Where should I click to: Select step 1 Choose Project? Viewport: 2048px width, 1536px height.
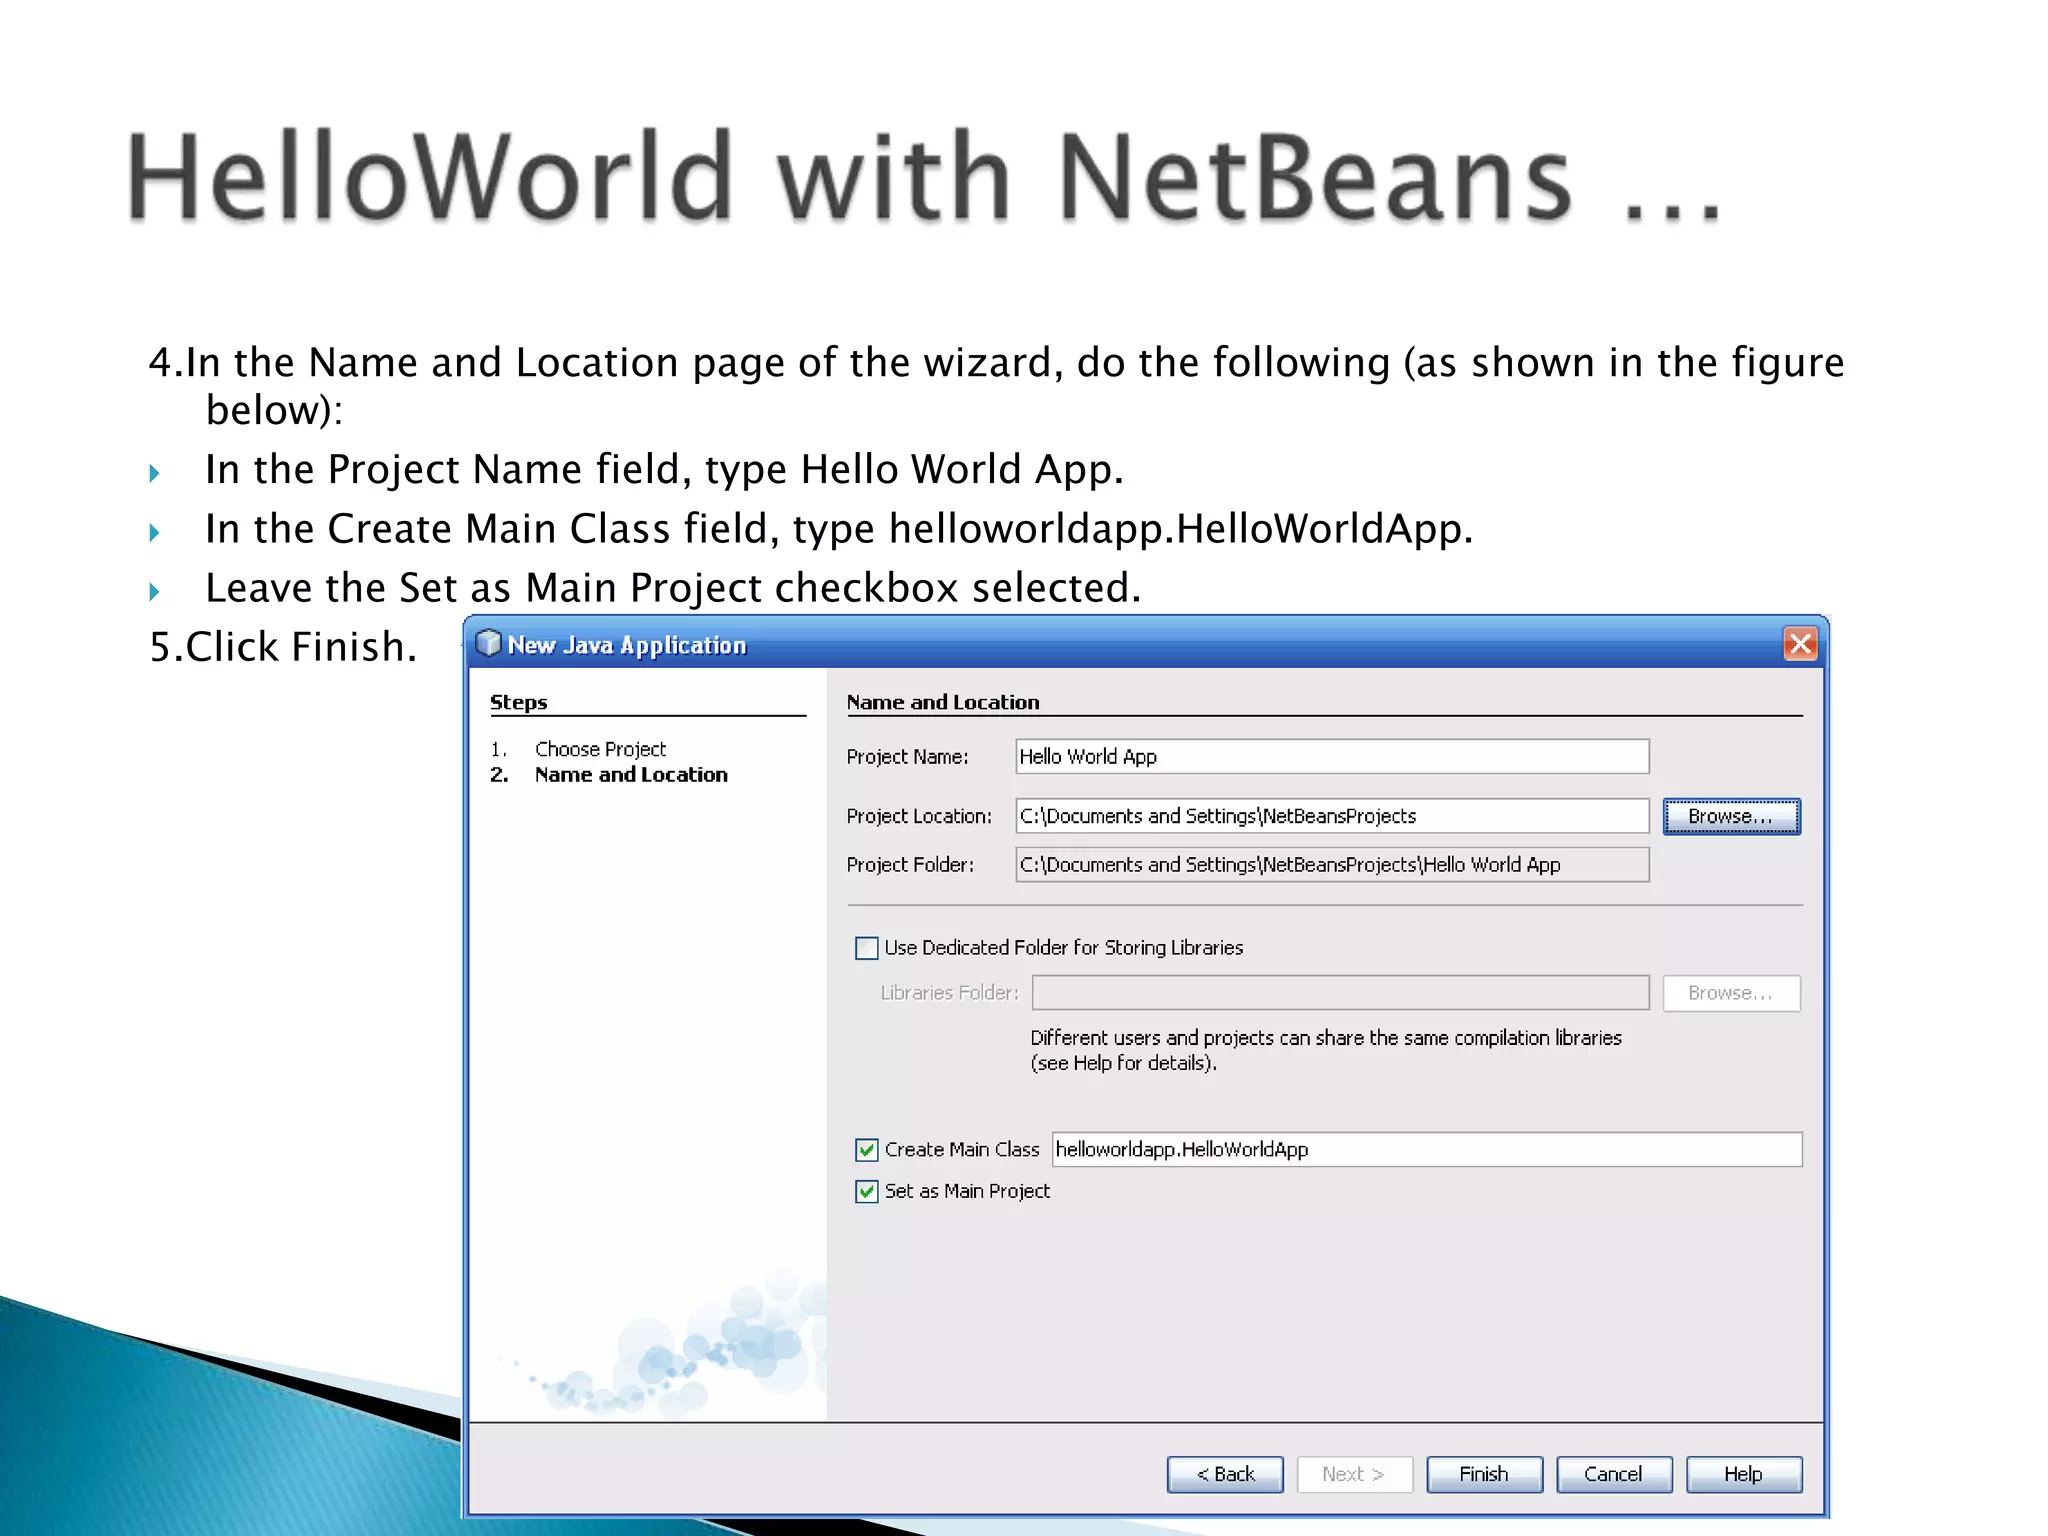[600, 749]
